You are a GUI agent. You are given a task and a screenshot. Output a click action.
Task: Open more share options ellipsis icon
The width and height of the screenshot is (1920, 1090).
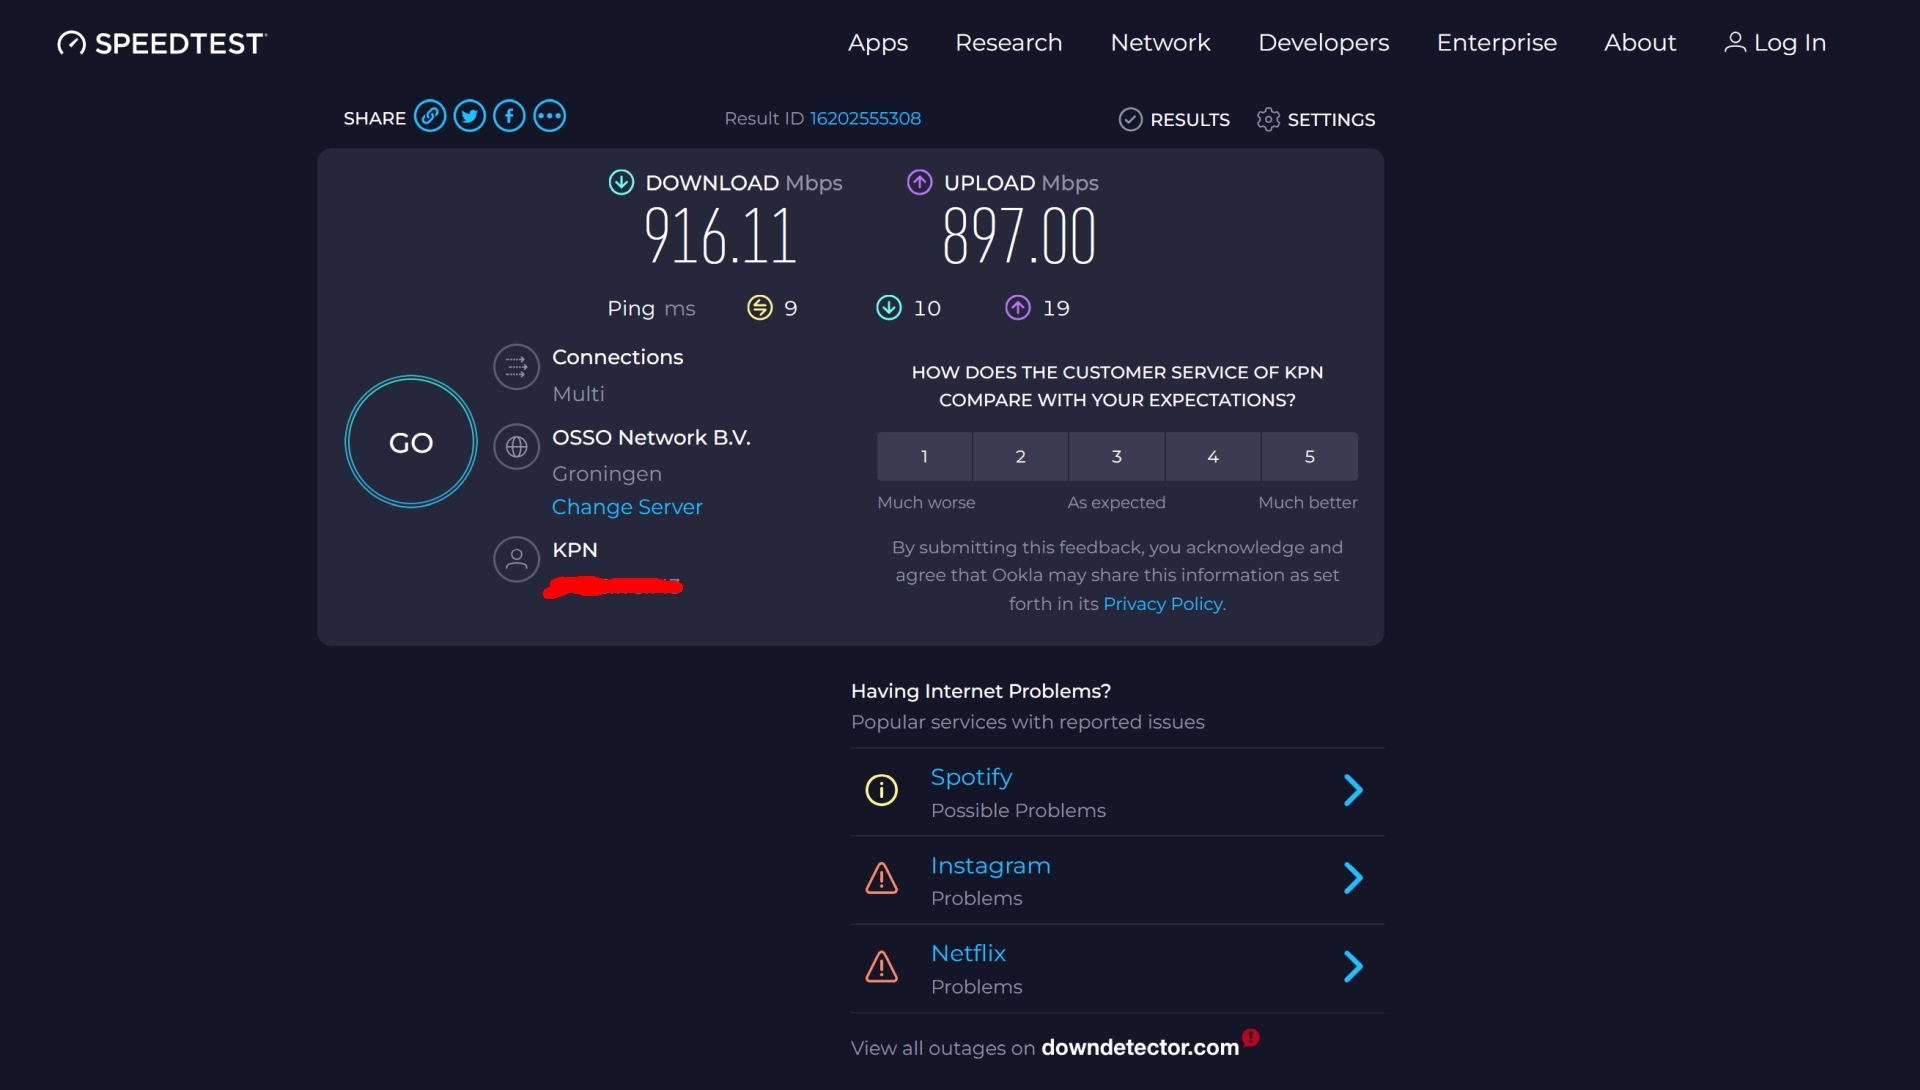(x=549, y=117)
